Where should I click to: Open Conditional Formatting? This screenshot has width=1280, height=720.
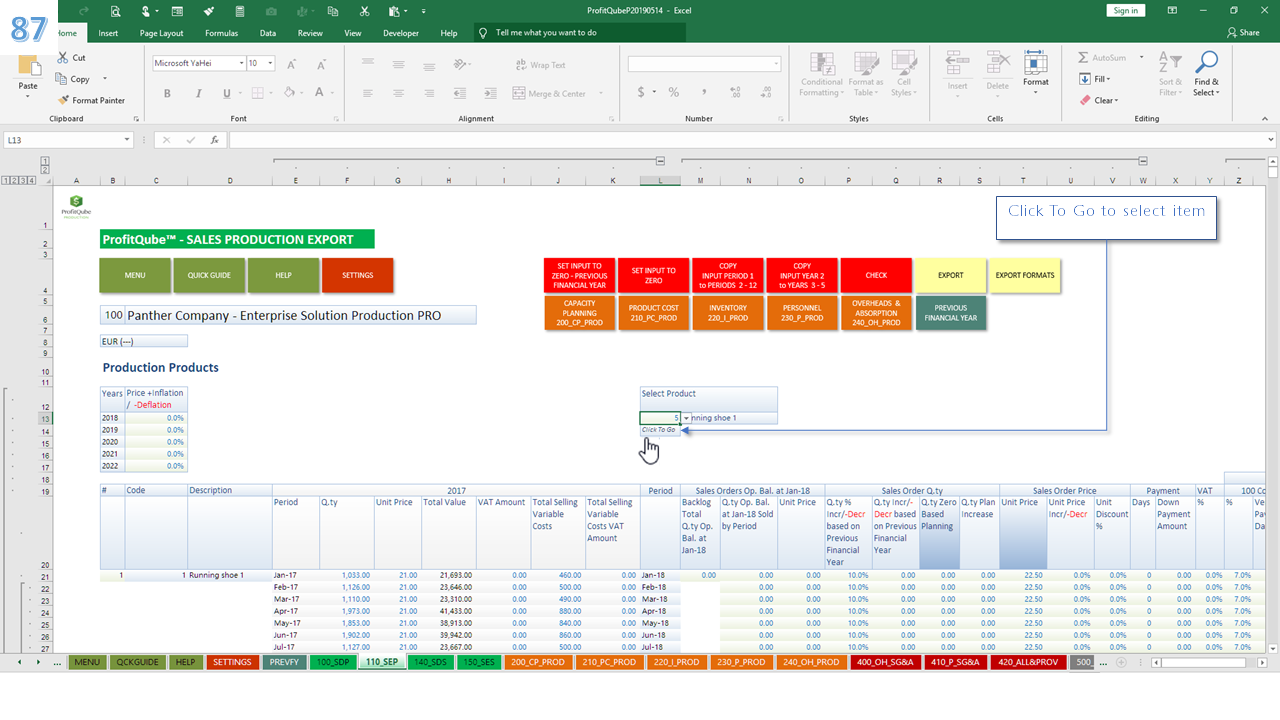click(821, 74)
